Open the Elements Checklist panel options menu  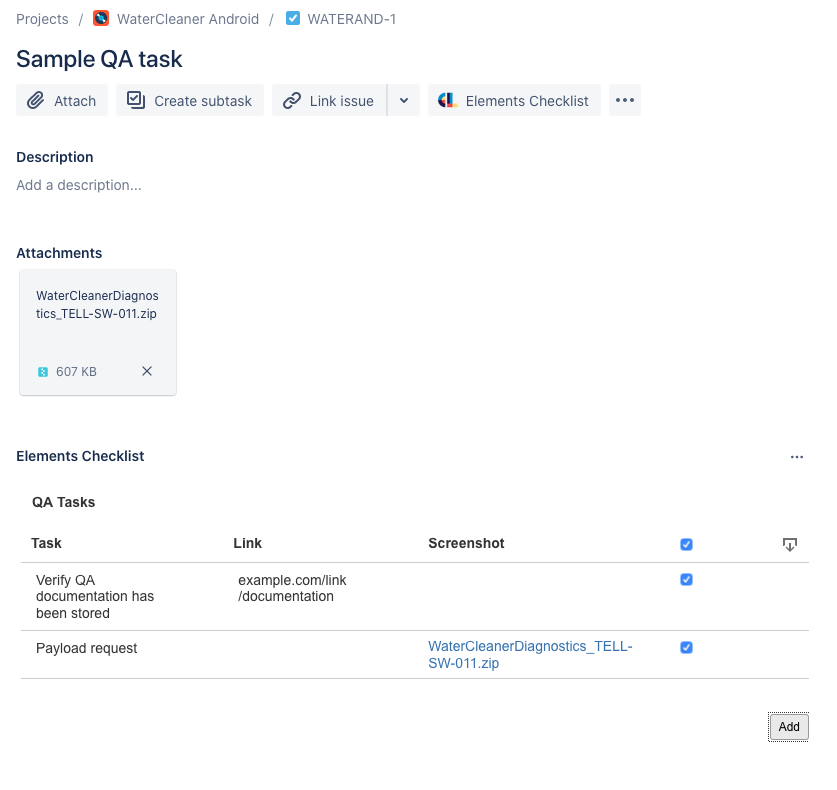tap(797, 456)
